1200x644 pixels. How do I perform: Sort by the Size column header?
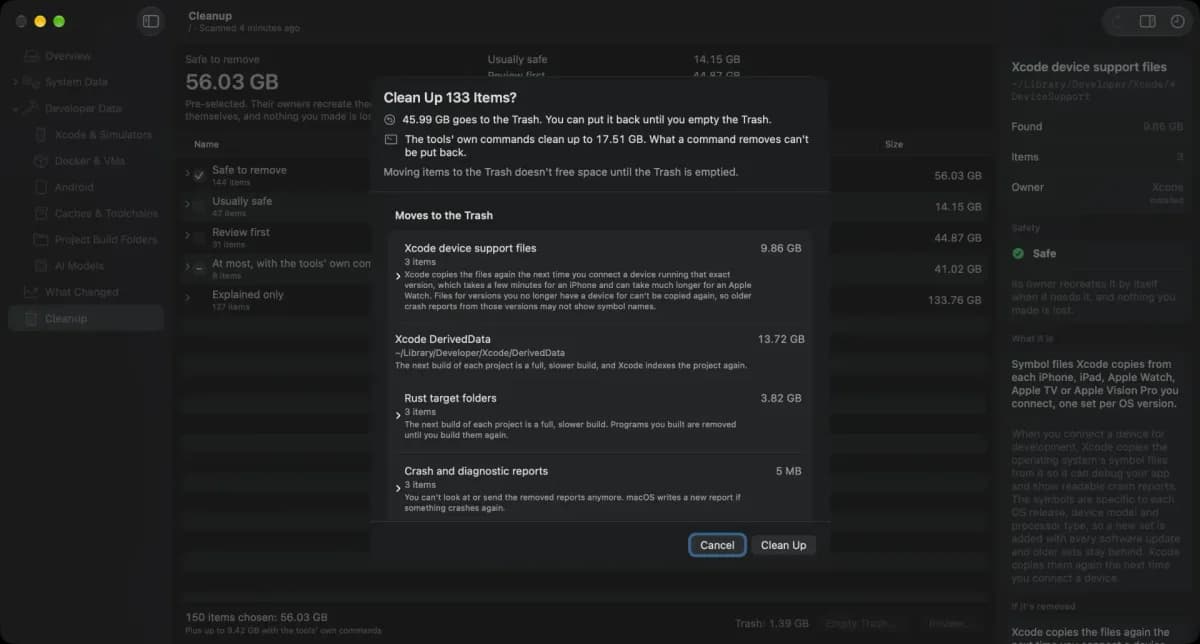(x=893, y=144)
